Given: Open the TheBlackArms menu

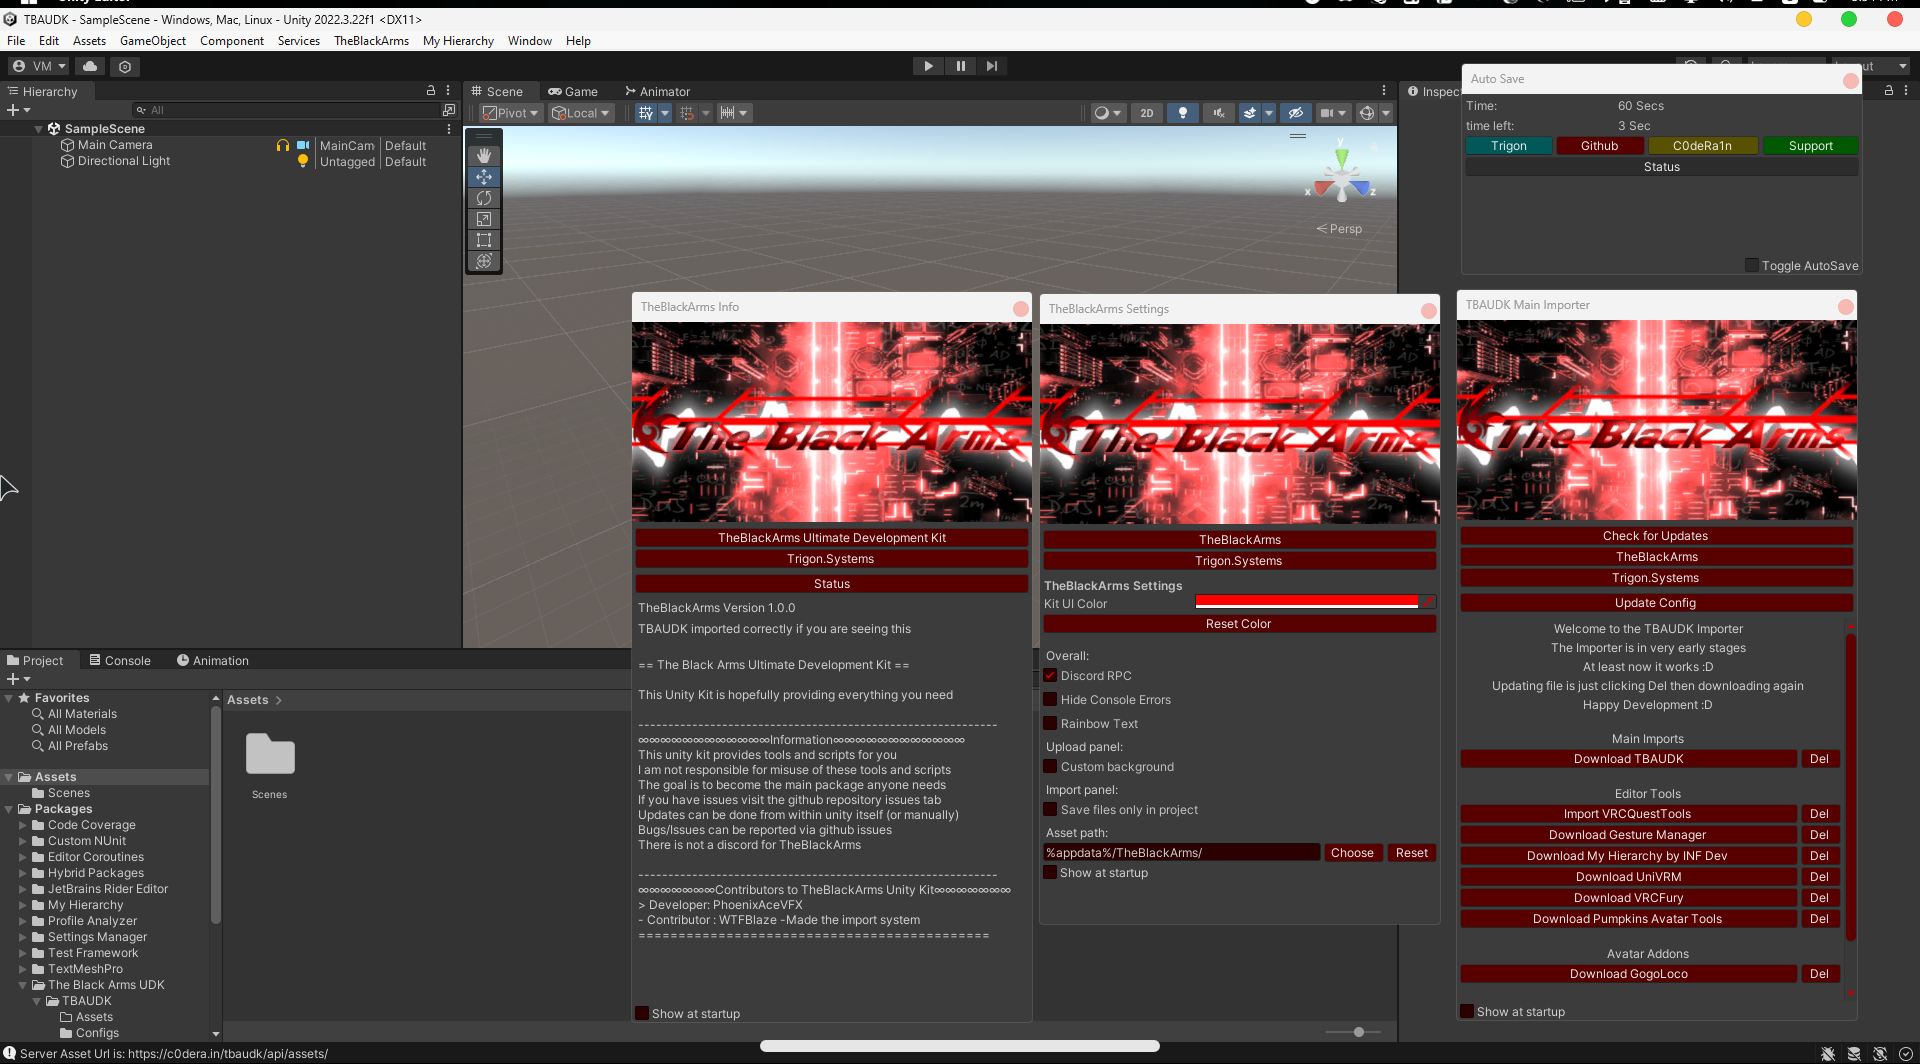Looking at the screenshot, I should tap(371, 41).
